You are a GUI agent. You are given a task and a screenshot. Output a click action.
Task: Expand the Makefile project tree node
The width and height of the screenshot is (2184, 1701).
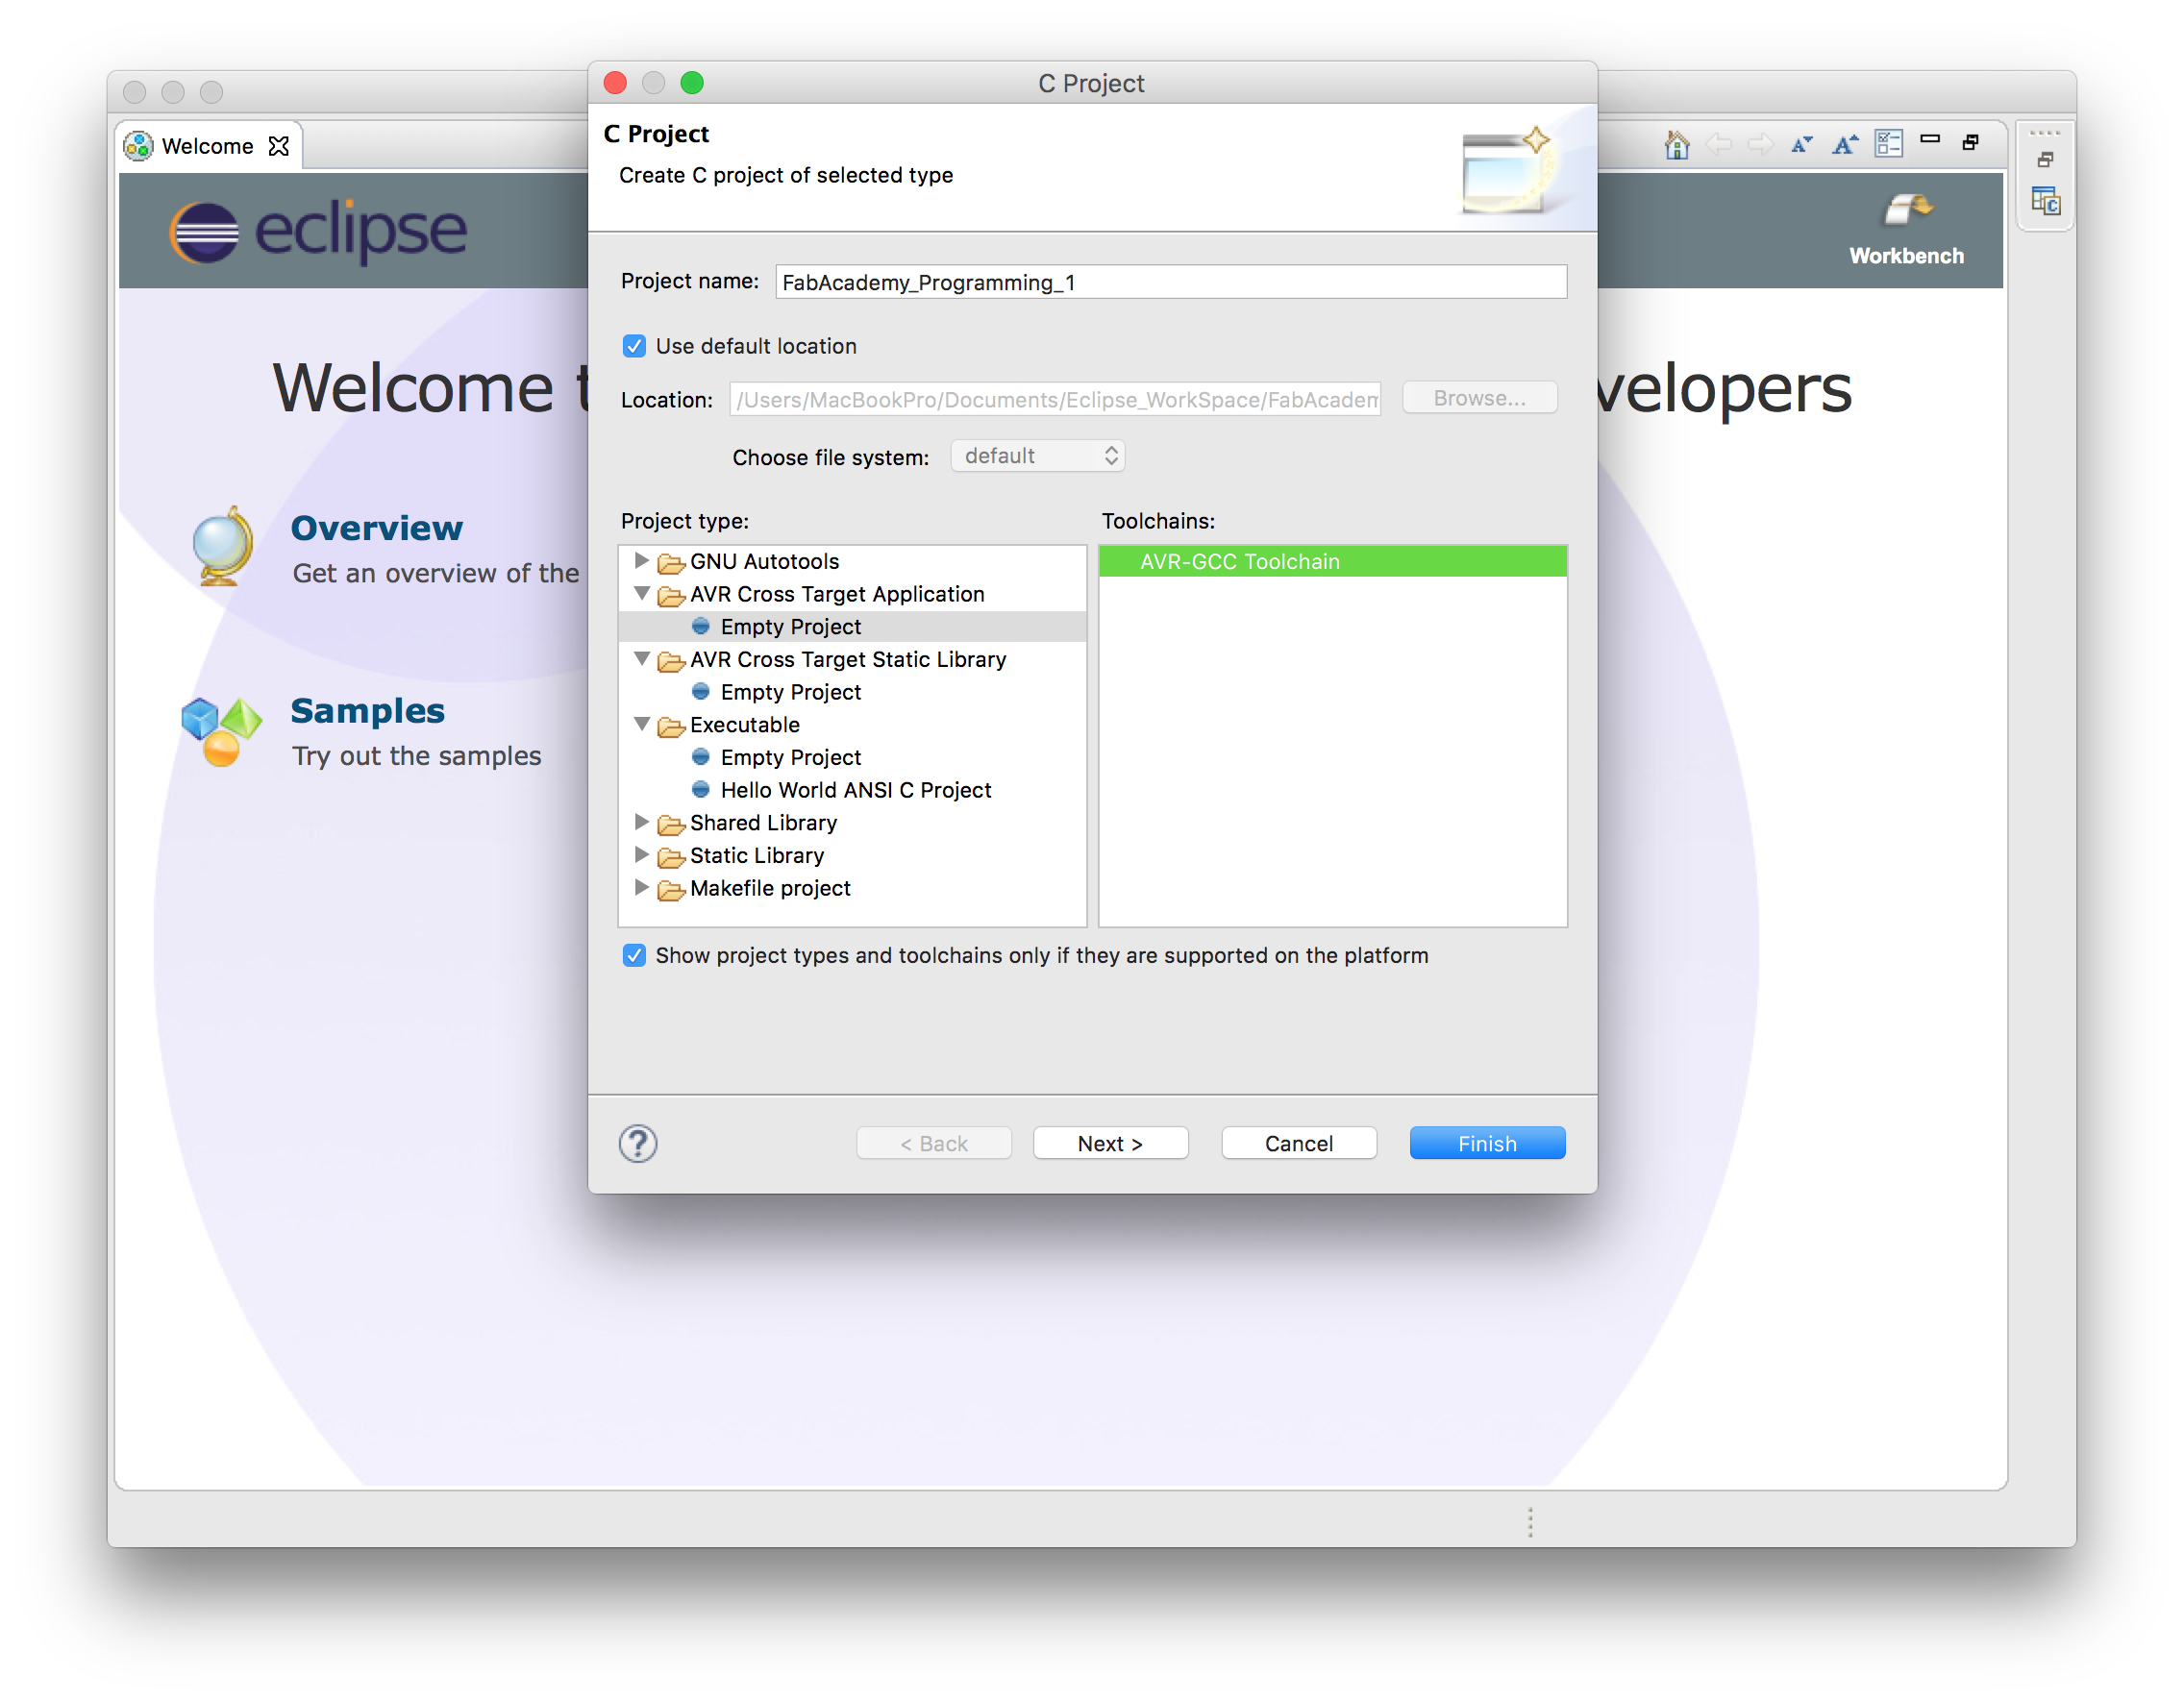641,887
